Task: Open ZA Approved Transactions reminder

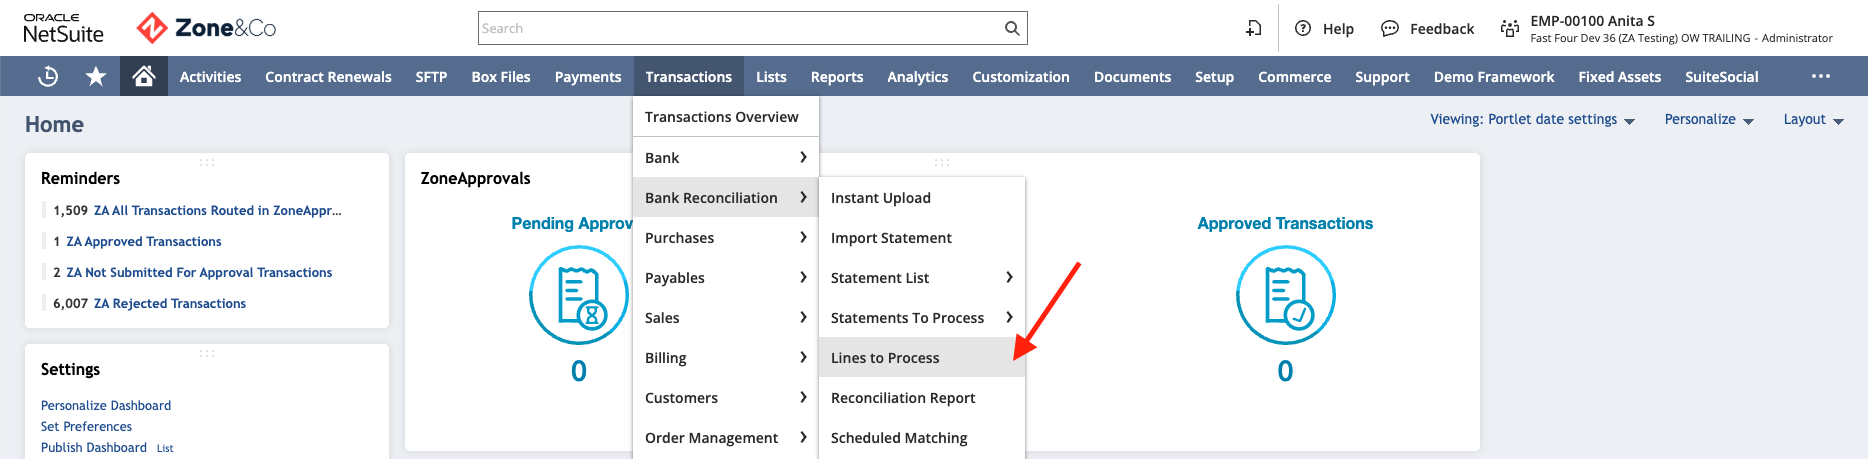Action: tap(144, 242)
